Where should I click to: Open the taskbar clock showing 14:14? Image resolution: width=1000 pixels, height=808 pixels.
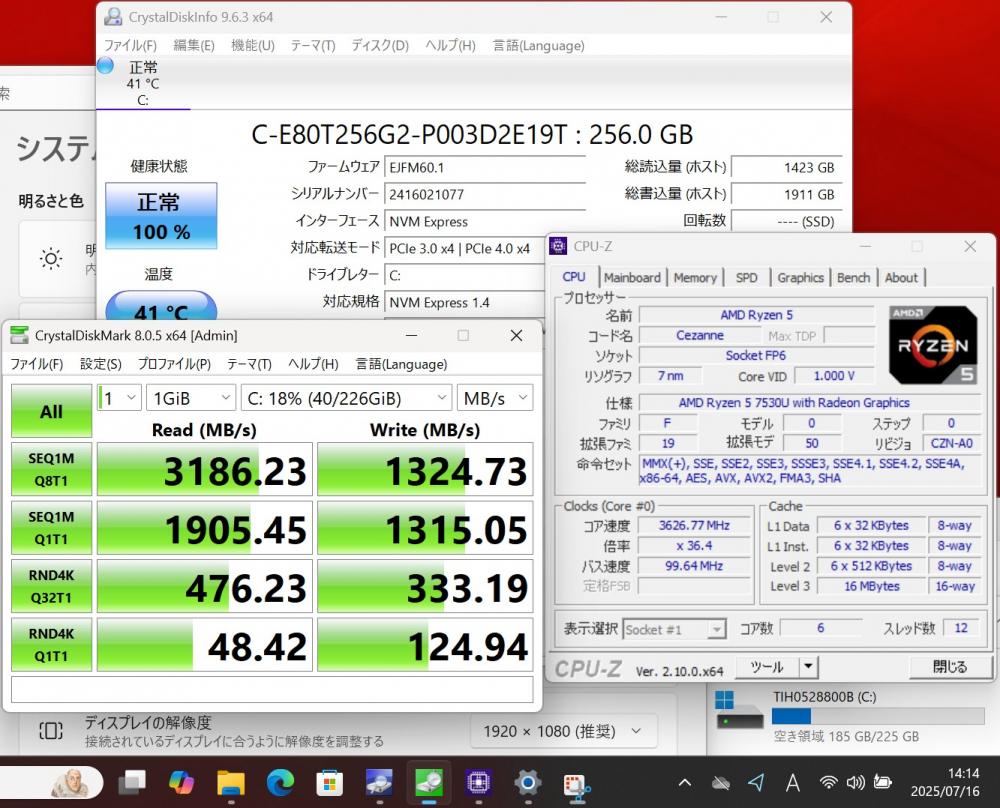[x=945, y=782]
